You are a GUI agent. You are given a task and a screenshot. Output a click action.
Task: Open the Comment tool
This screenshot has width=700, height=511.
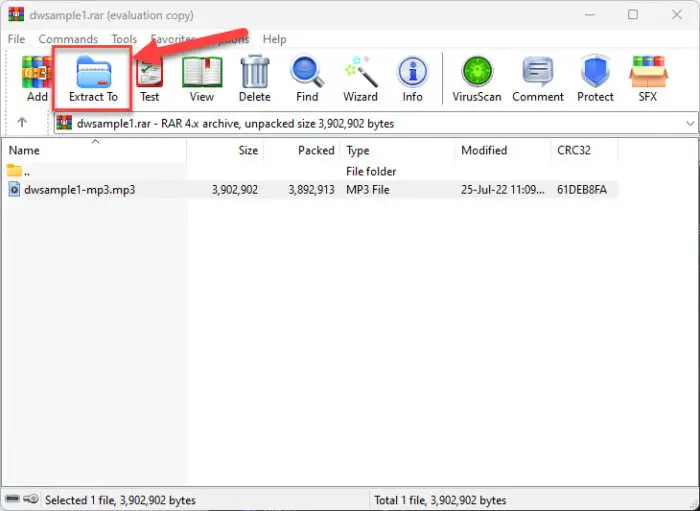click(538, 71)
